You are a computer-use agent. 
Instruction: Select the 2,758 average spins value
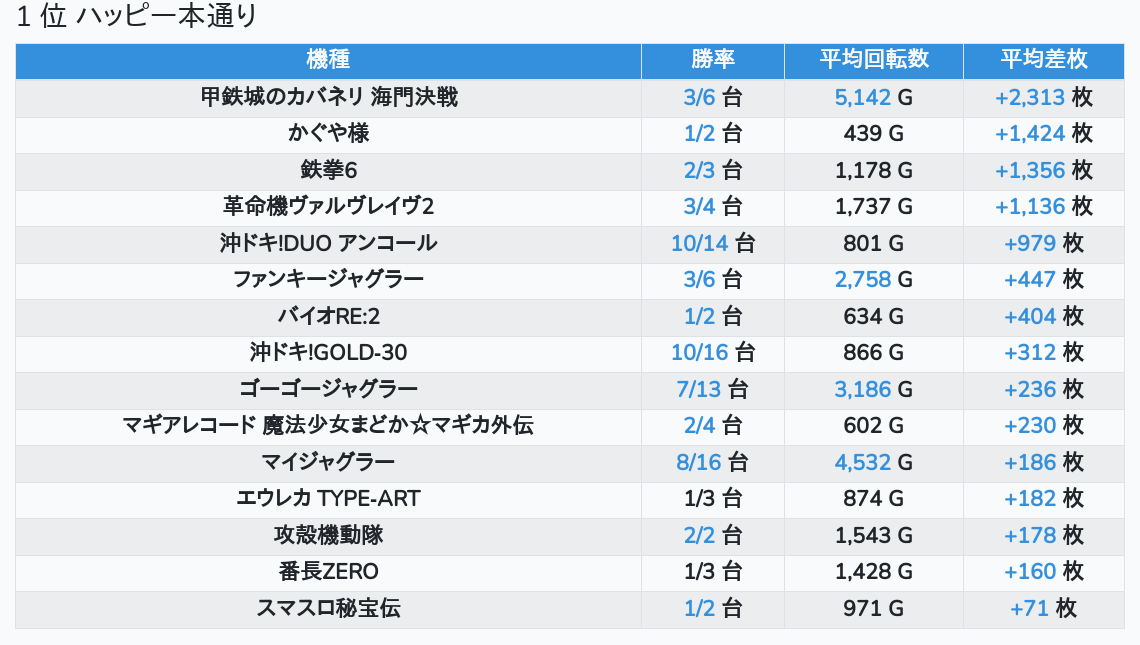(x=862, y=279)
